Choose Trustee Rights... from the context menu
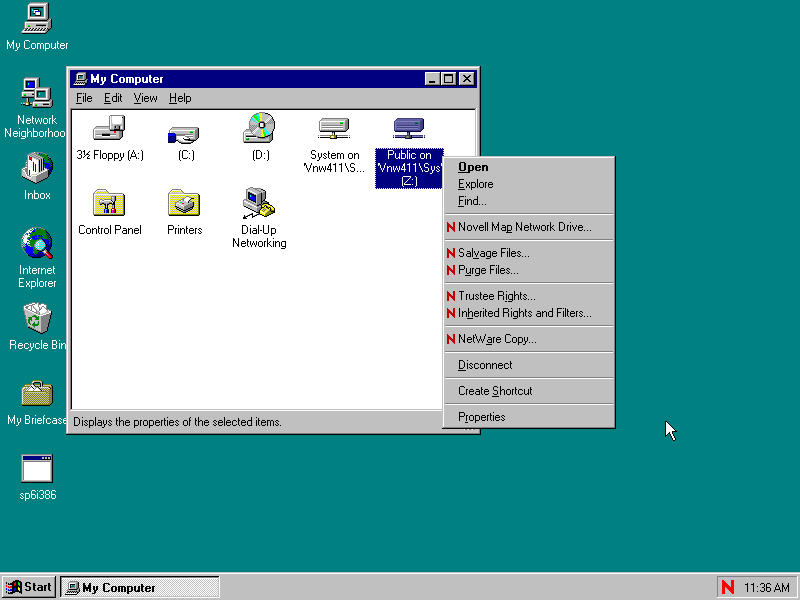The width and height of the screenshot is (800, 600). [x=529, y=296]
